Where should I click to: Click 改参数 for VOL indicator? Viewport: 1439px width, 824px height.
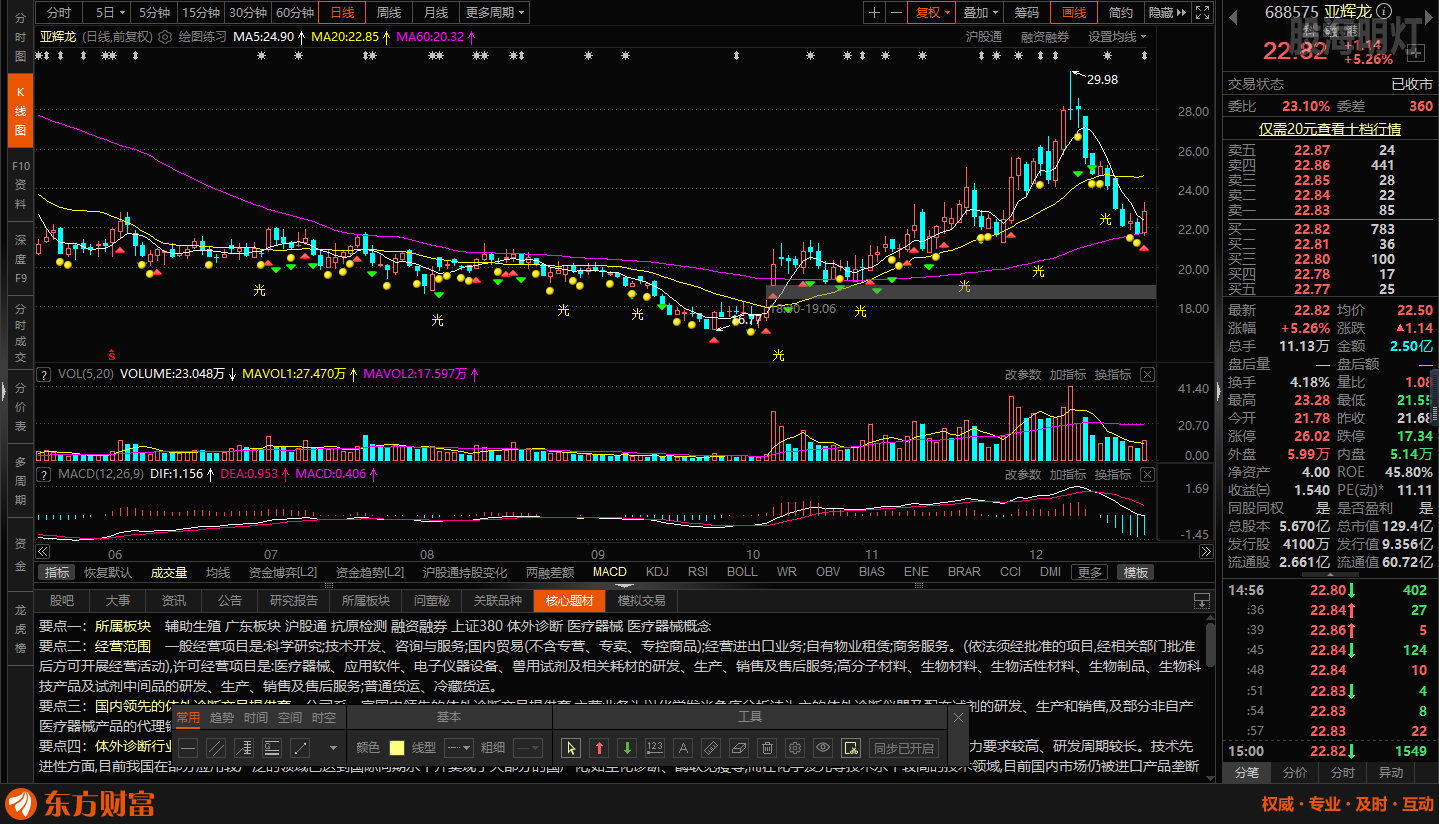click(x=1022, y=374)
